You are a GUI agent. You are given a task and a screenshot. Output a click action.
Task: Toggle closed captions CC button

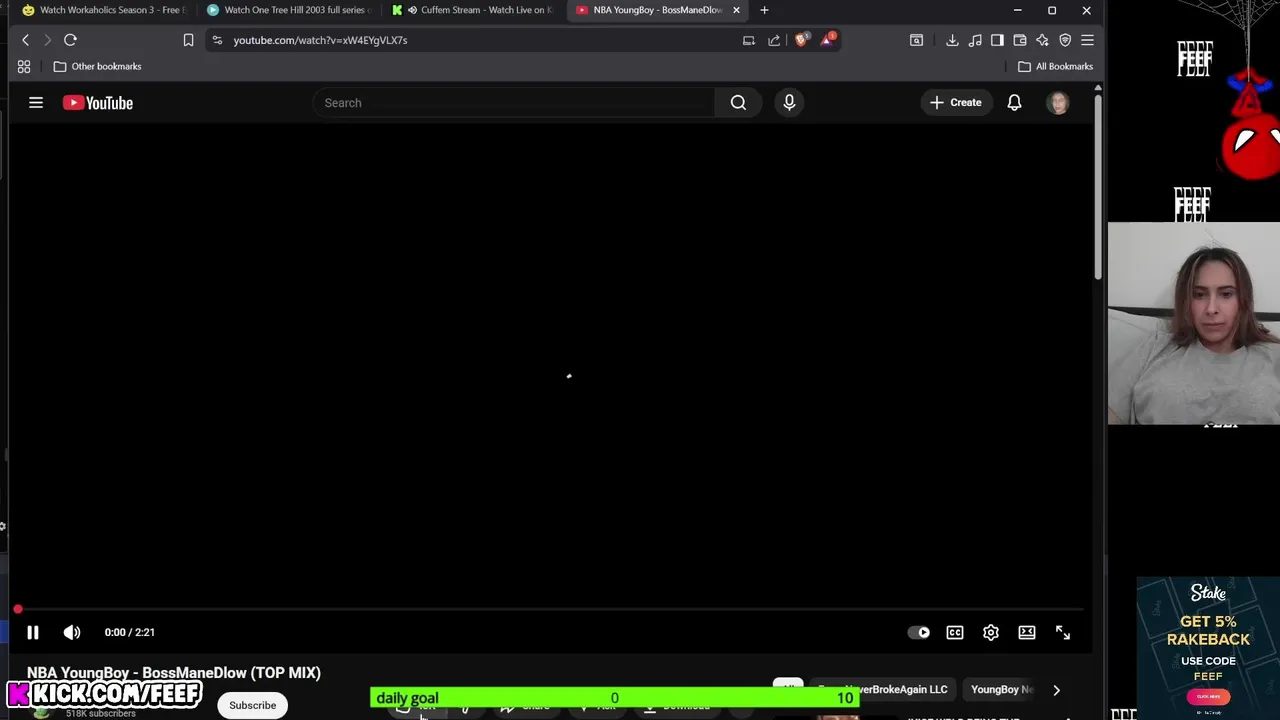955,632
